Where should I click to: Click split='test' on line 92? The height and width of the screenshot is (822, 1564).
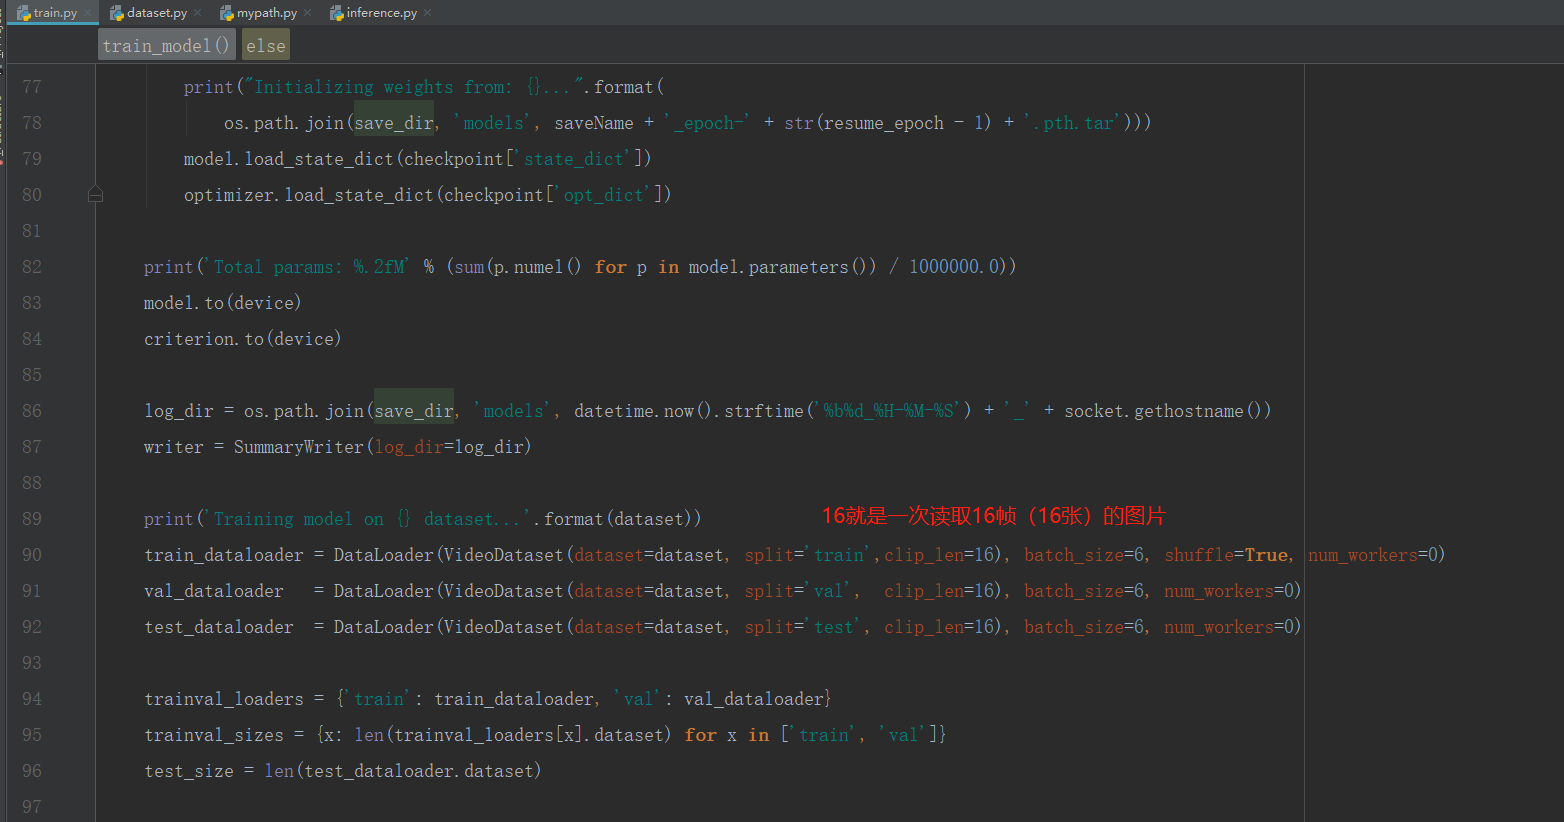point(803,627)
